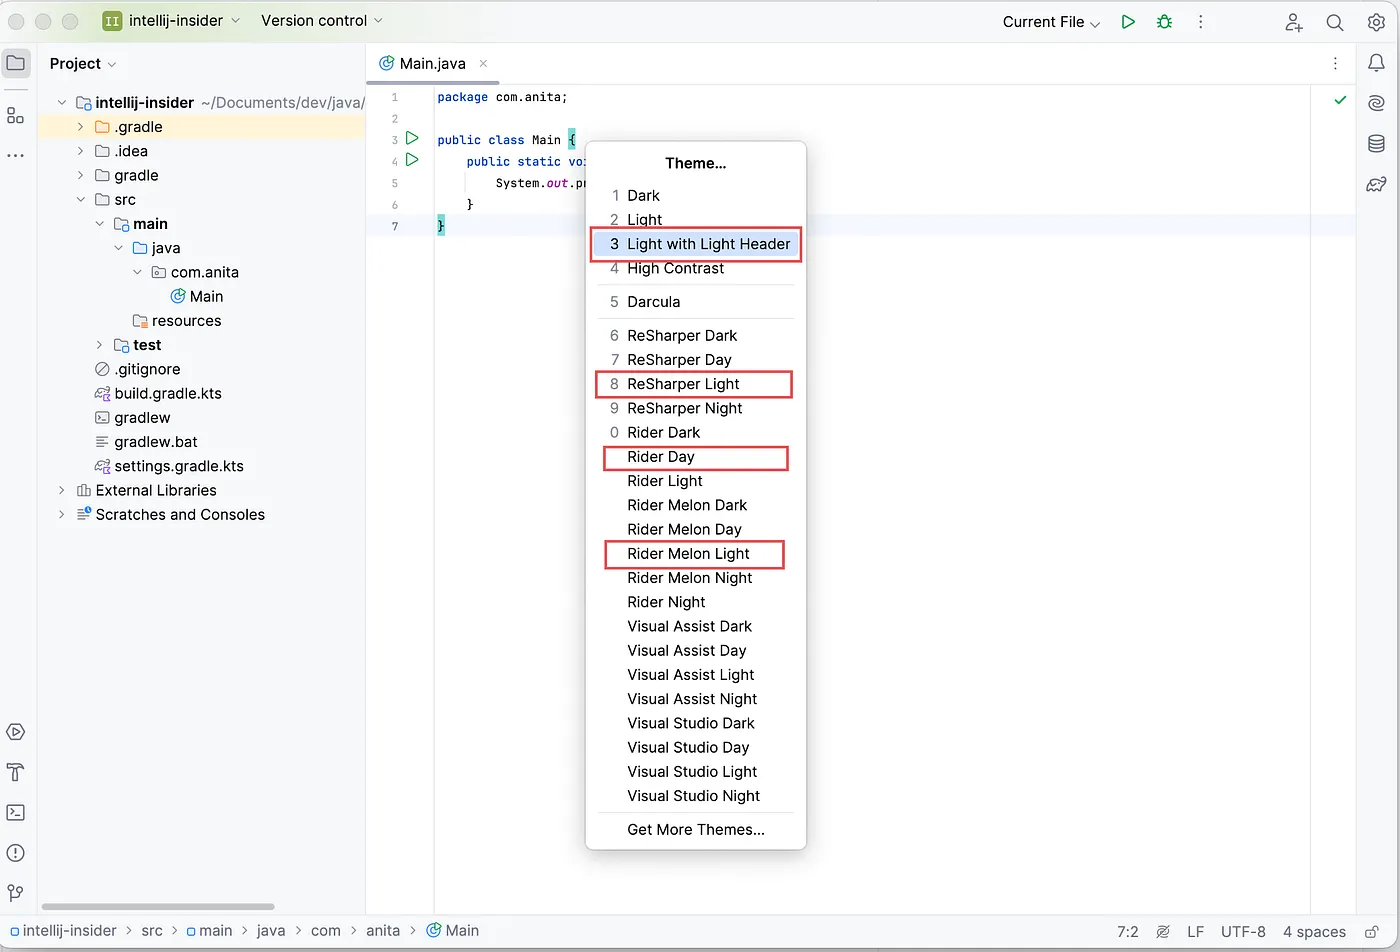Screen dimensions: 1400x952
Task: Change the LF line separator
Action: pos(1195,931)
